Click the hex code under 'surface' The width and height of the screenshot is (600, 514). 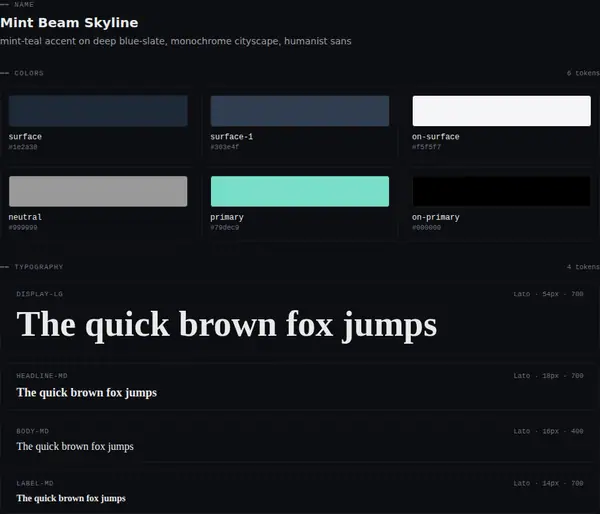click(23, 147)
